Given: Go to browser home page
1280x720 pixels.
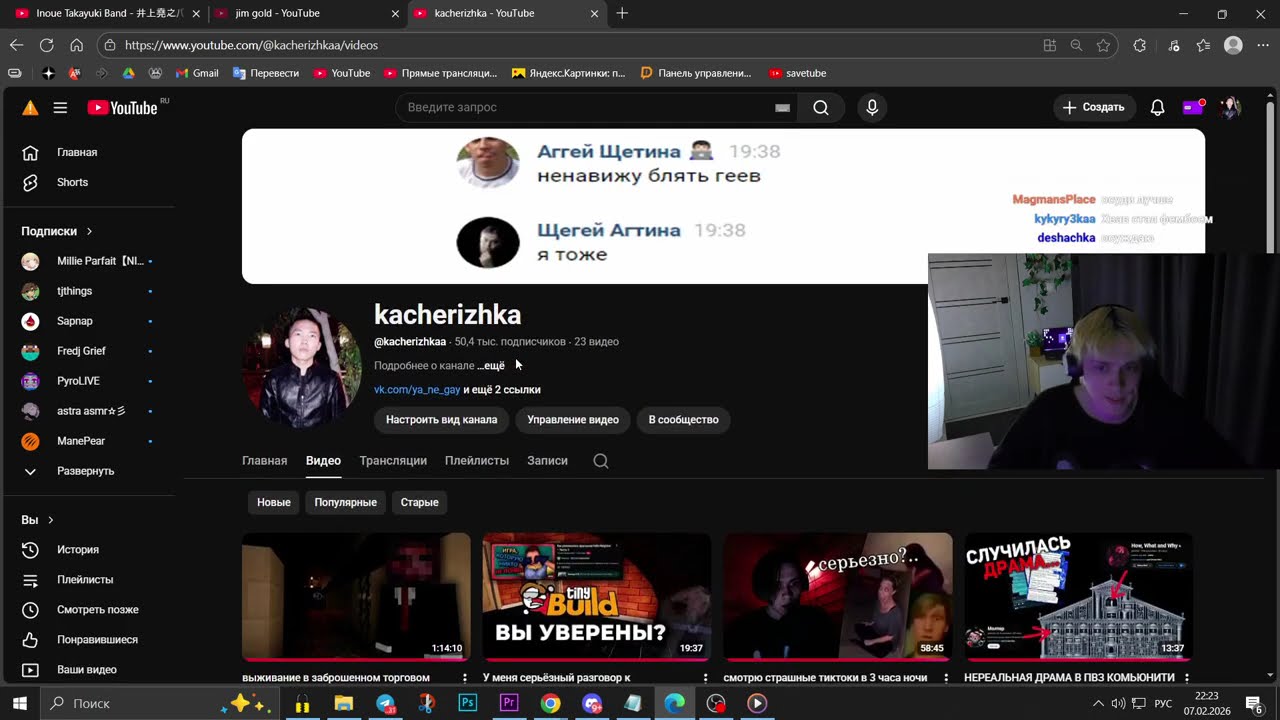Looking at the screenshot, I should (x=76, y=45).
